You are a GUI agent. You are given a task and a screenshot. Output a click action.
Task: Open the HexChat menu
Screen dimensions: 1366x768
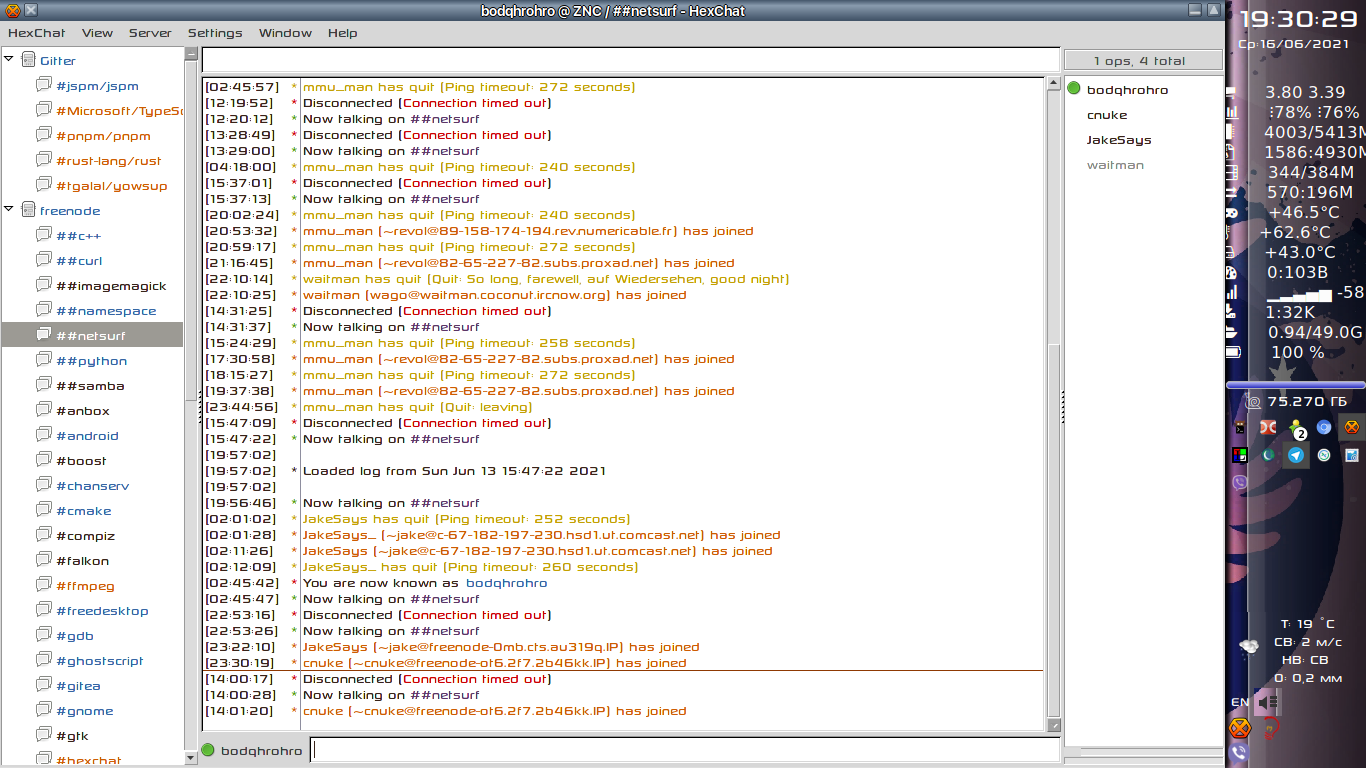[36, 33]
